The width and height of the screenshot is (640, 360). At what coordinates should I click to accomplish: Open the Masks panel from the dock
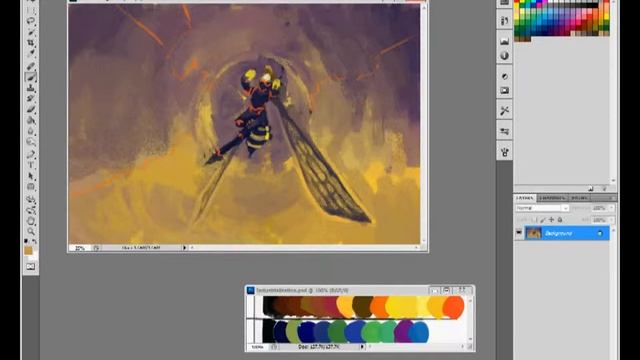(x=504, y=91)
